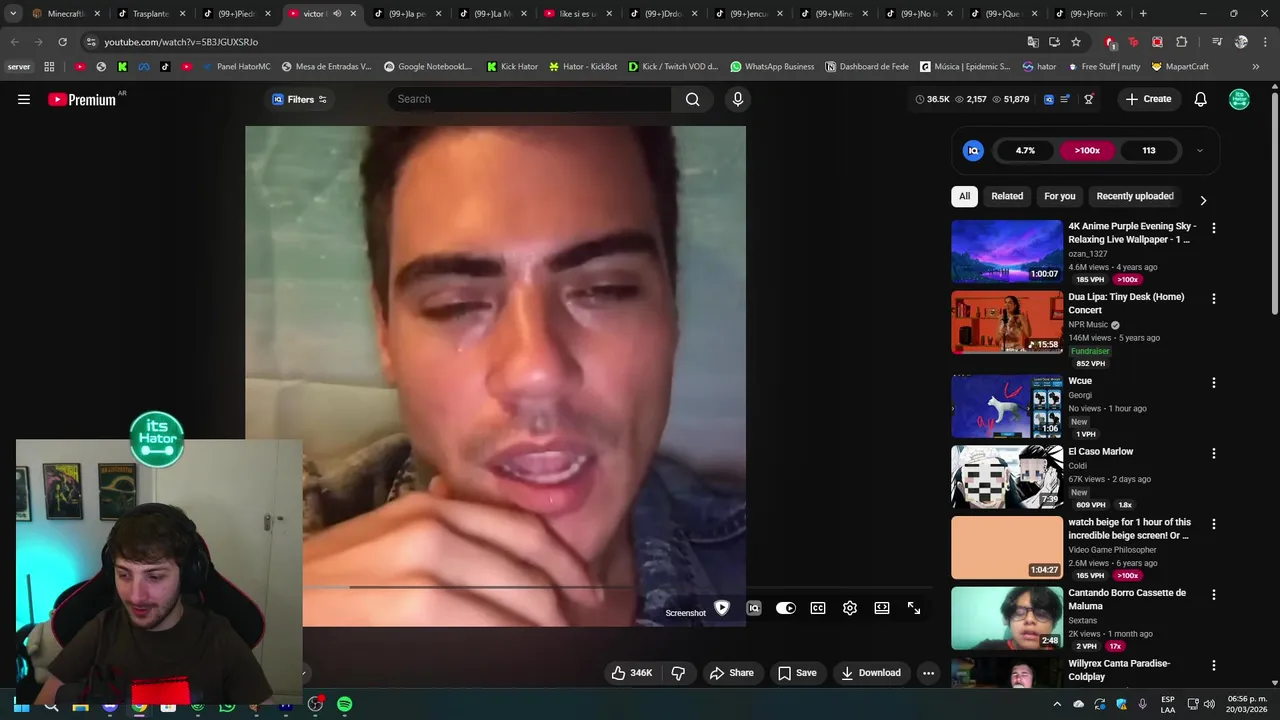
Task: Open options menu for 'Dua Lipa: Tiny Desk' video
Action: pos(1214,299)
